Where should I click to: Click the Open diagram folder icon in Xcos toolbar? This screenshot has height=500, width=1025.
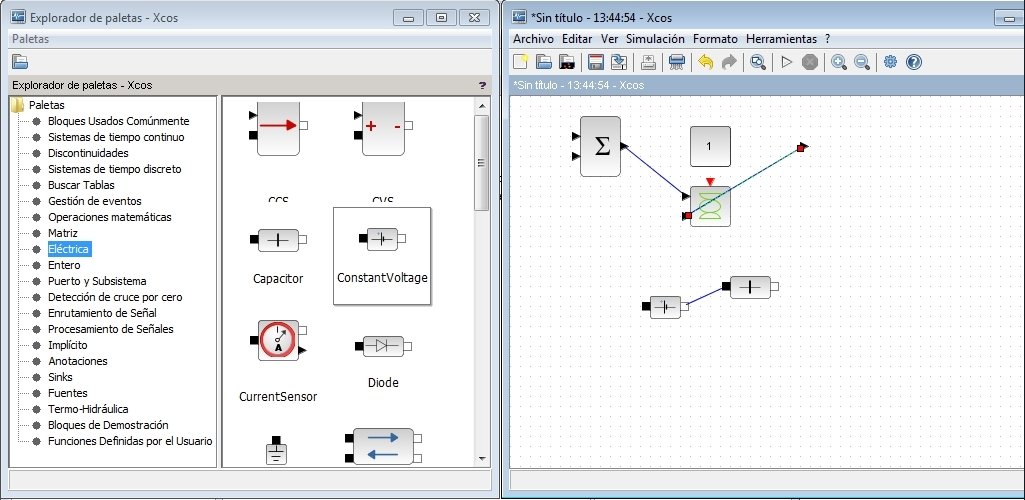coord(544,62)
